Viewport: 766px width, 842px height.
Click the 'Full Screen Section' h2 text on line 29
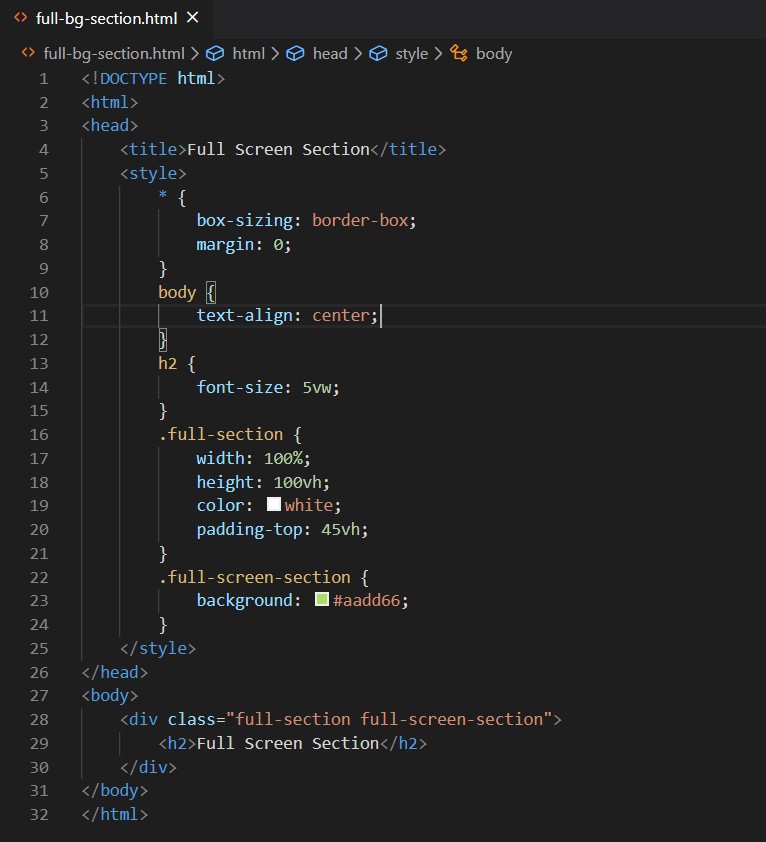(x=288, y=744)
